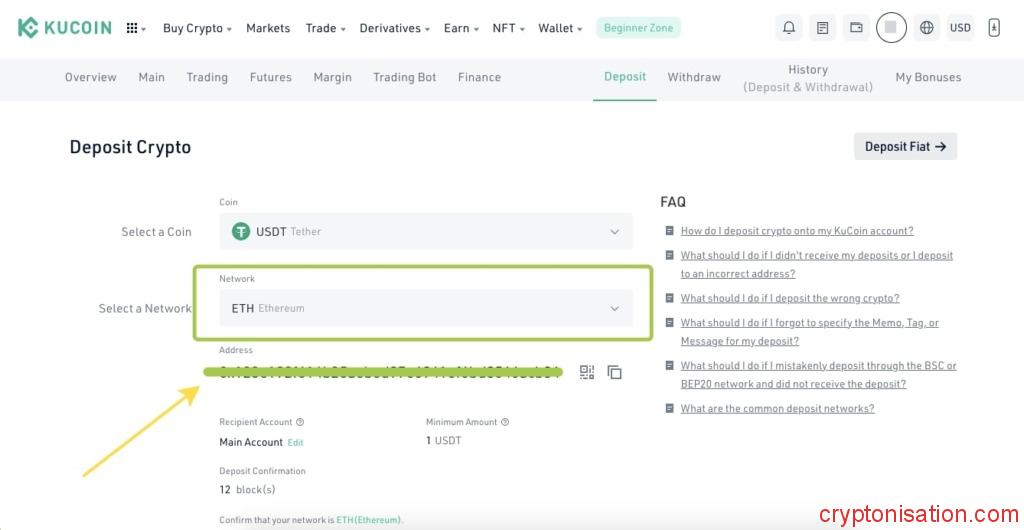Open the apps grid menu icon
This screenshot has width=1024, height=530.
click(133, 28)
